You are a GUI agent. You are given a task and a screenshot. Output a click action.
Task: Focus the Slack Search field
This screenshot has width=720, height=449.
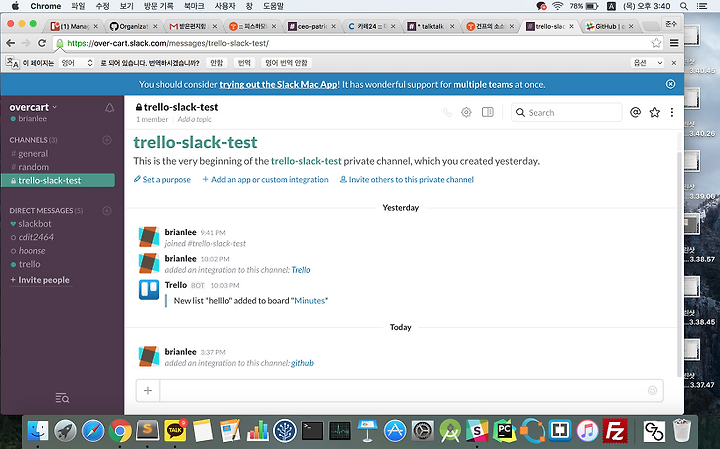(x=567, y=112)
